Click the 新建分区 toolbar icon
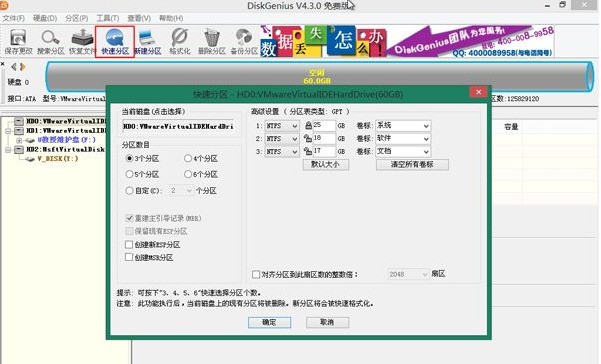Viewport: 601px width, 364px height. click(x=148, y=41)
